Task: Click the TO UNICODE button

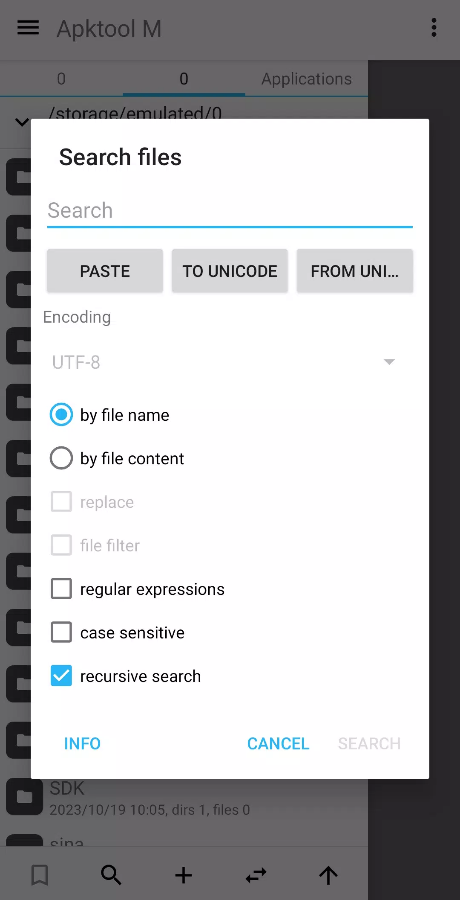Action: (x=230, y=271)
